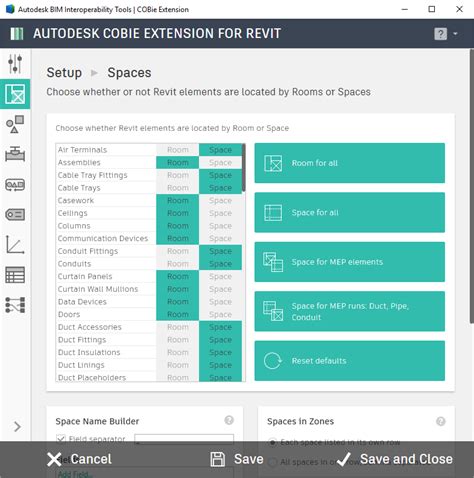Select the Spaces setup icon in sidebar
Viewport: 474px width, 478px height.
[x=15, y=94]
